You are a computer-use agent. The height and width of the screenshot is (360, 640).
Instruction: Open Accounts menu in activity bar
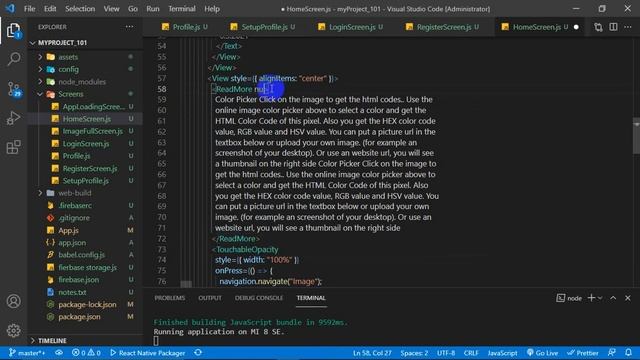(13, 301)
